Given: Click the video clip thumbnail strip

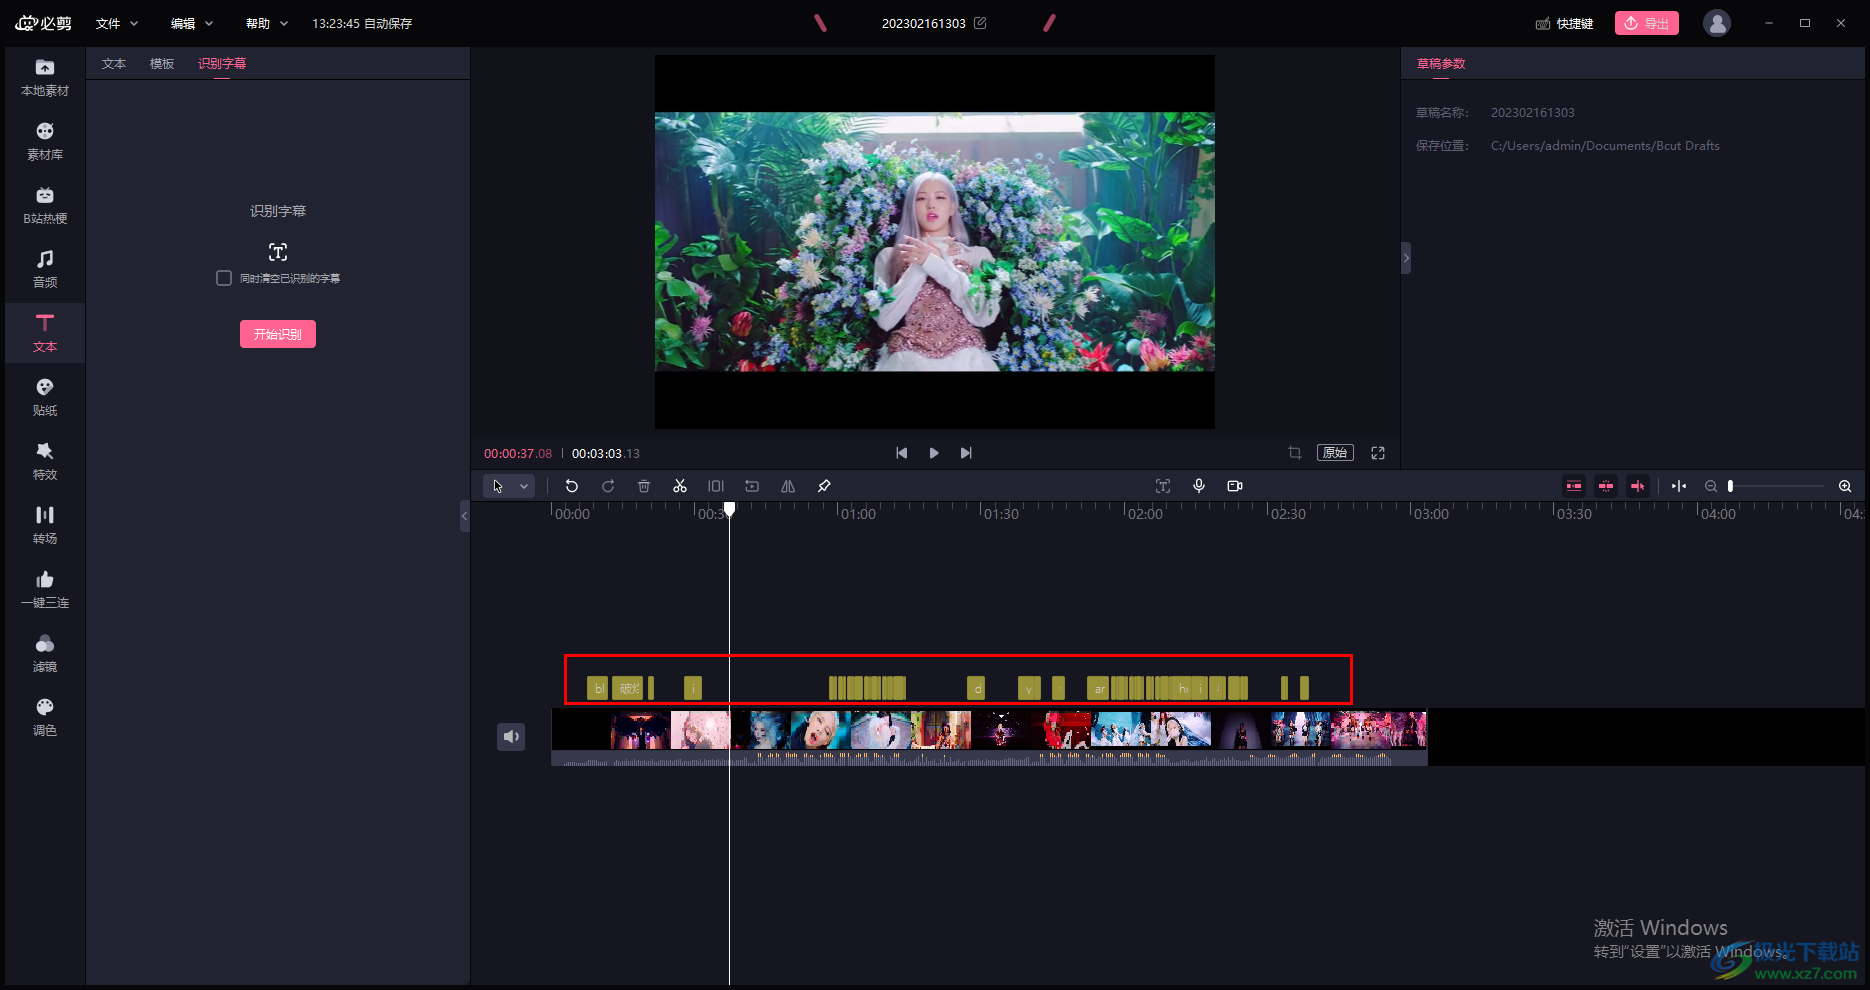Looking at the screenshot, I should point(989,730).
